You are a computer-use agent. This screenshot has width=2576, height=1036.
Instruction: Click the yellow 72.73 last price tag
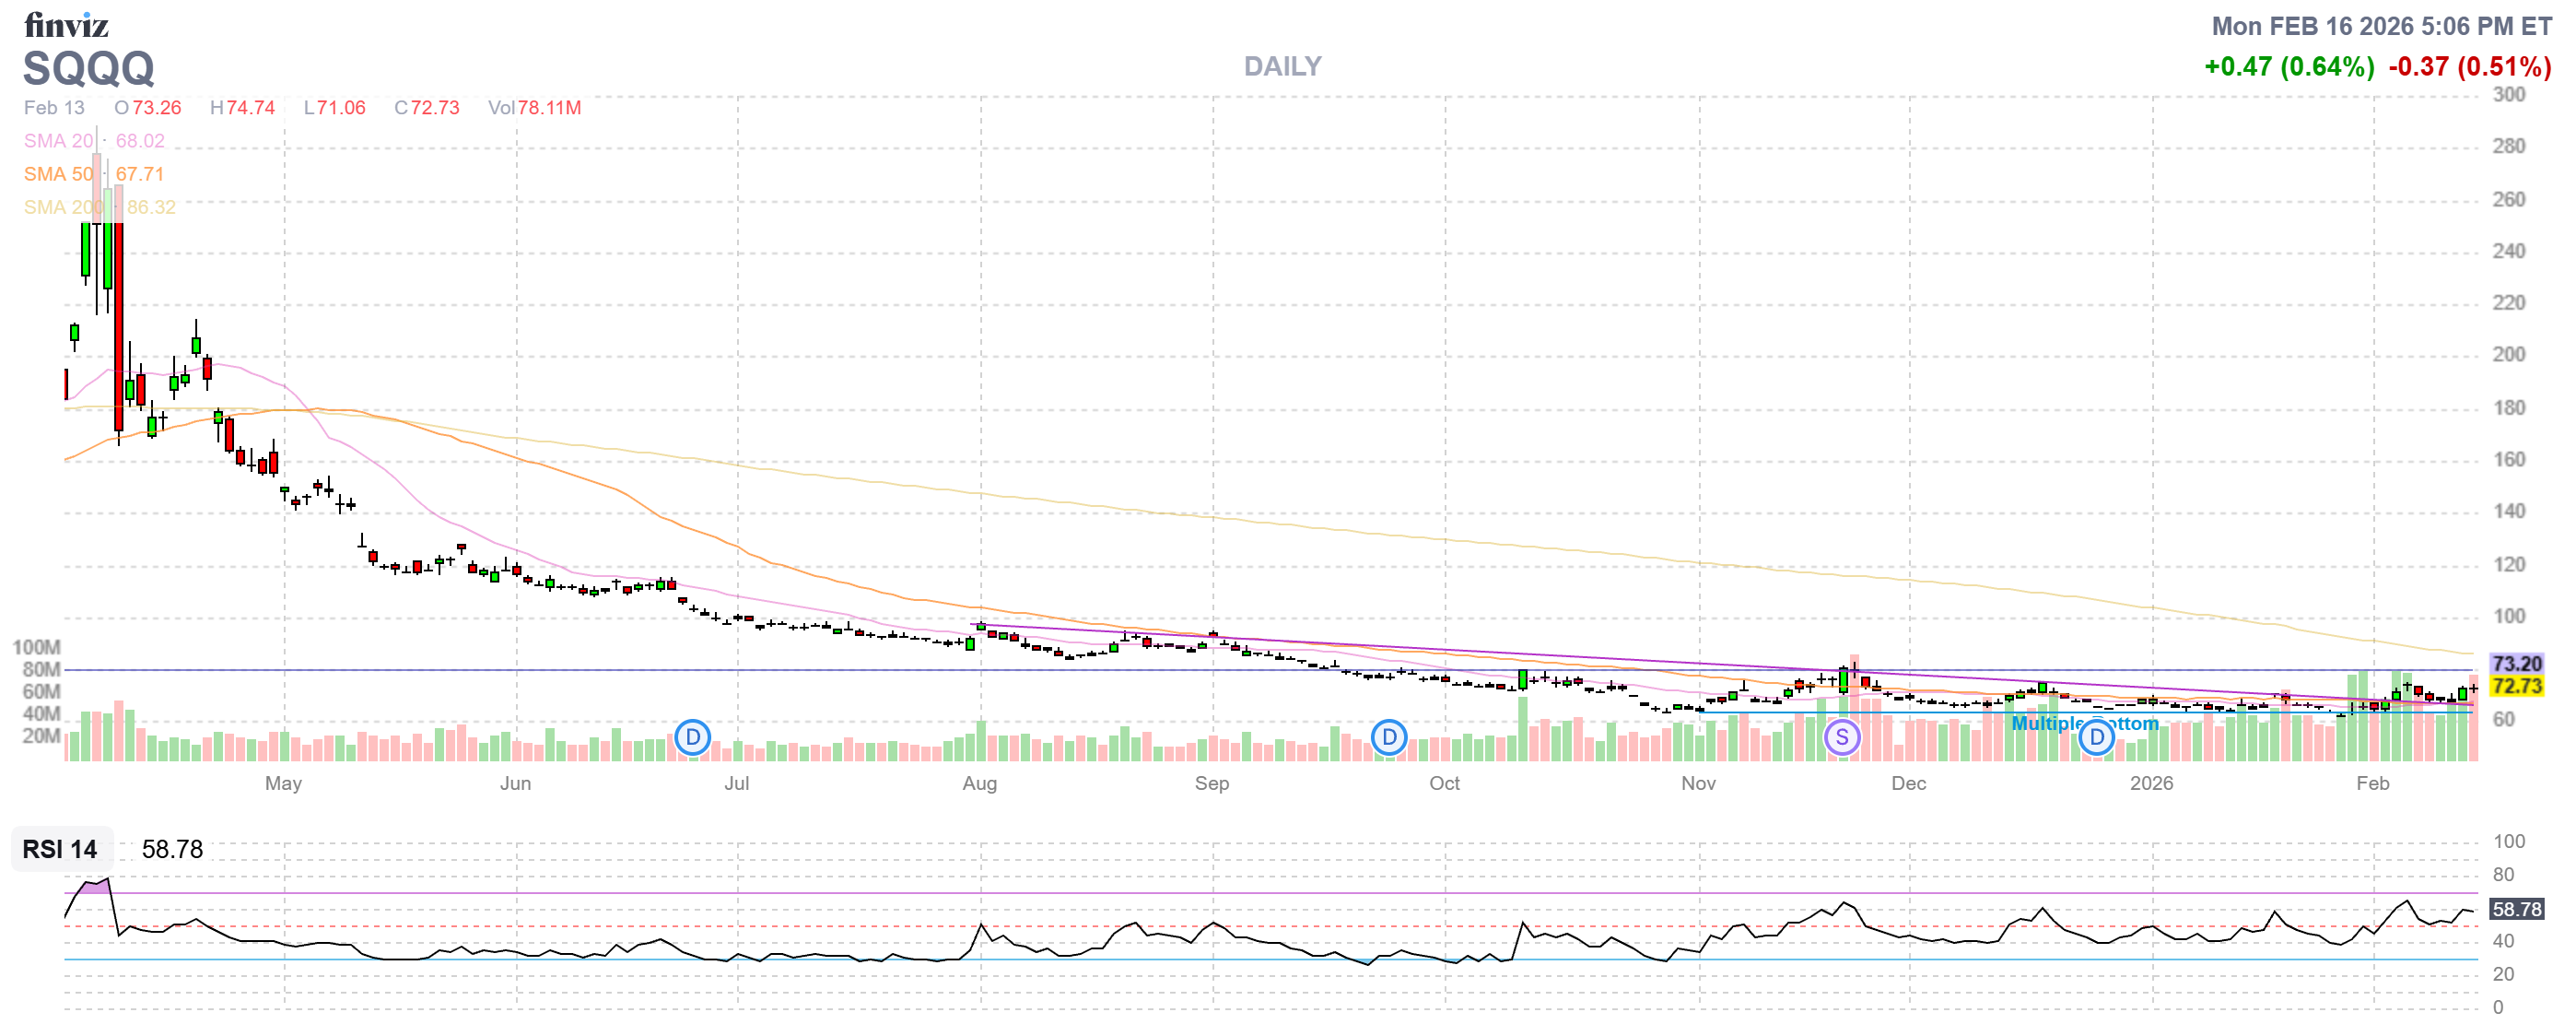click(2516, 686)
